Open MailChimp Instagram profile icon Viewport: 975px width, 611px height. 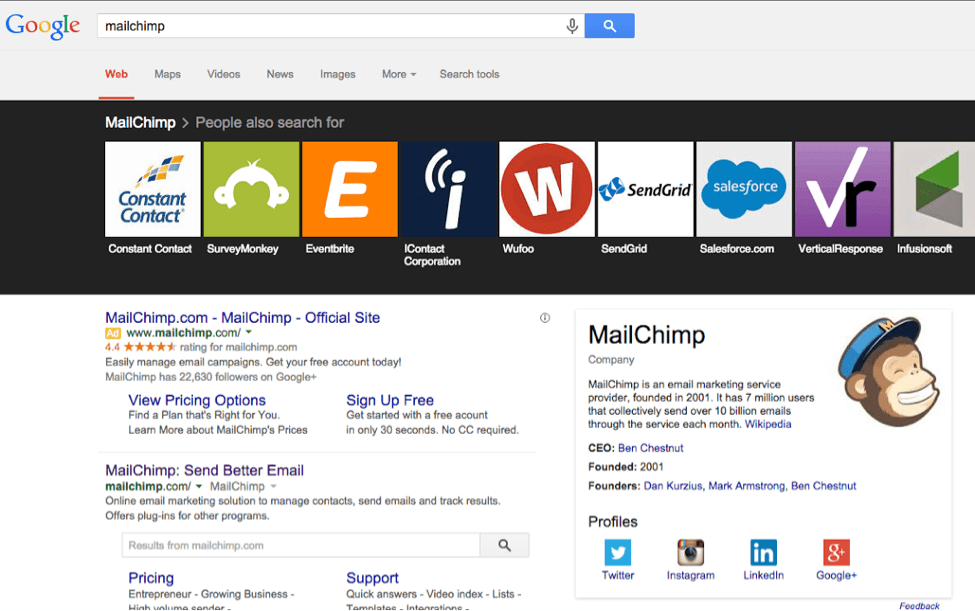690,552
